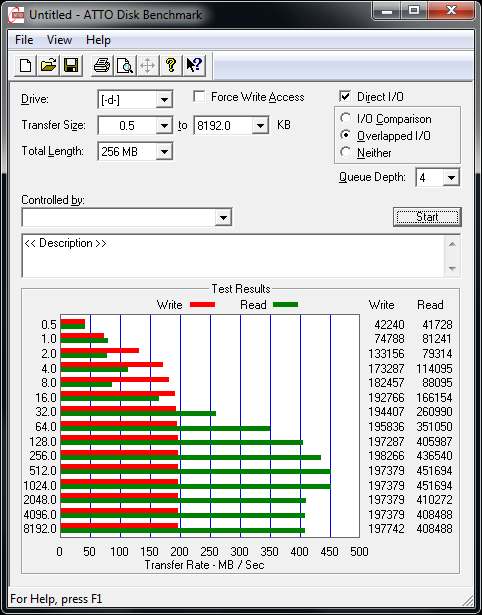482x615 pixels.
Task: Click inside the Description text box
Action: pos(233,256)
